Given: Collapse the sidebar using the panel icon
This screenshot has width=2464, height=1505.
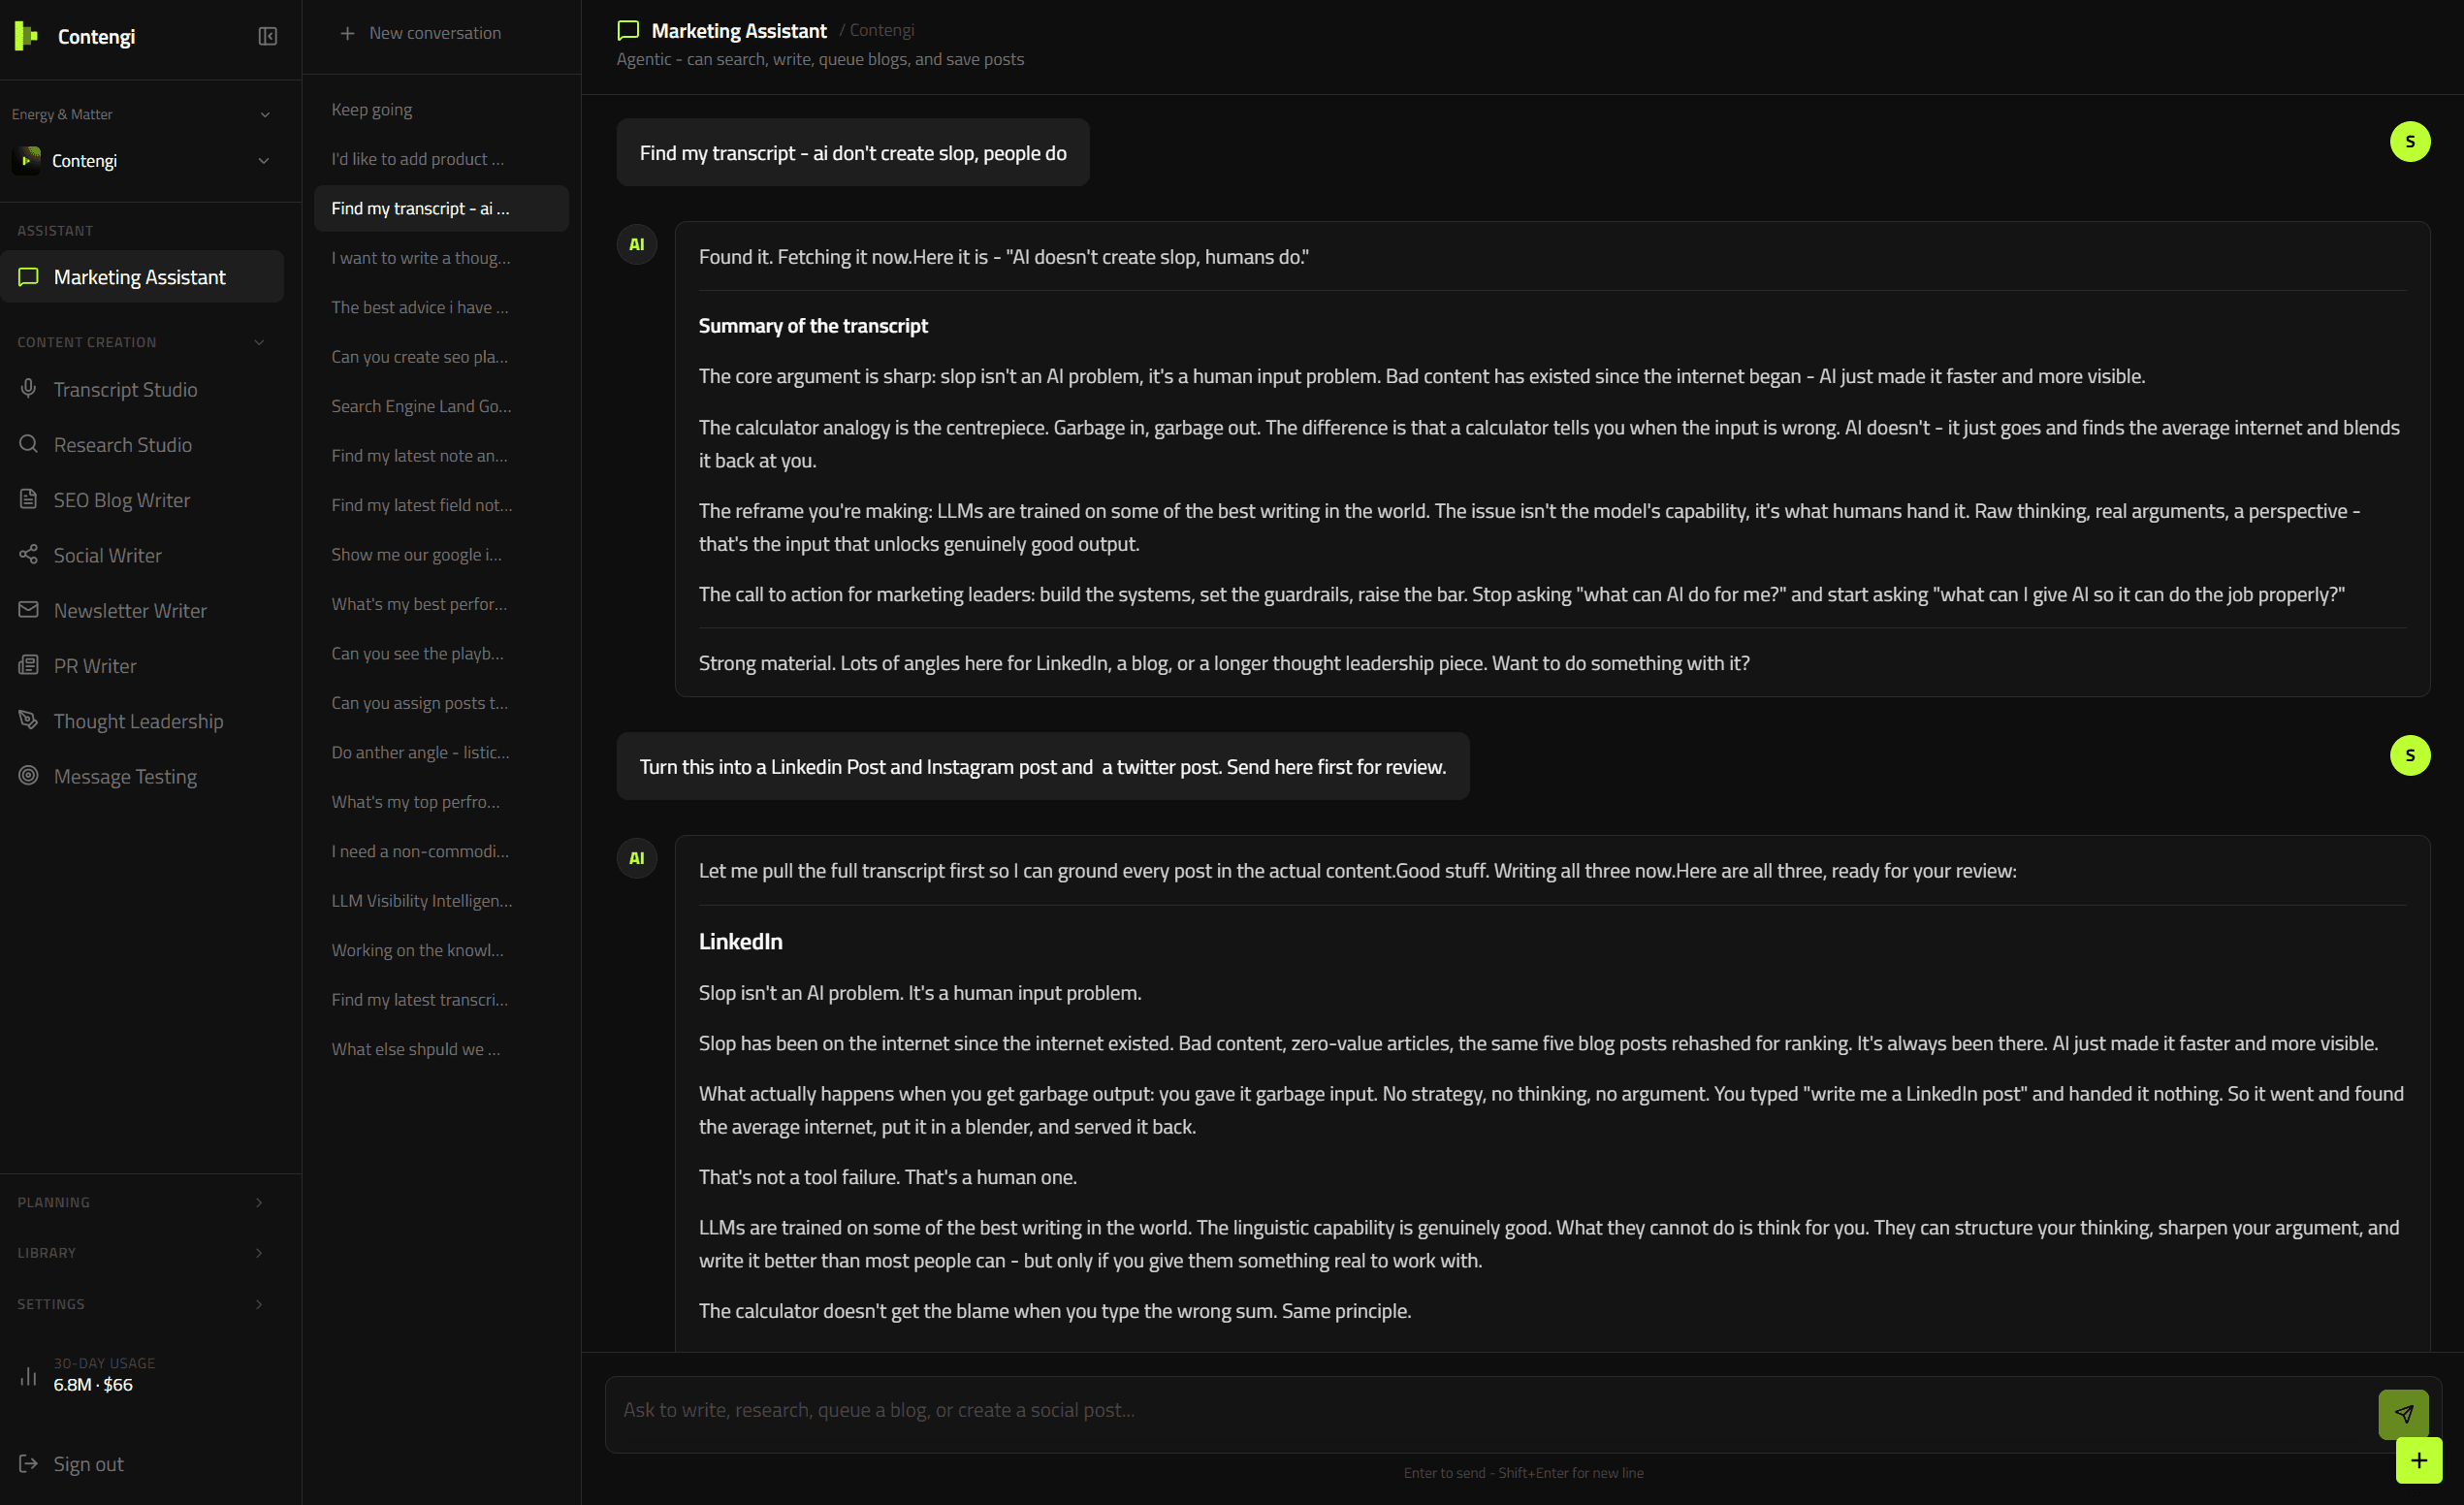Looking at the screenshot, I should point(267,36).
